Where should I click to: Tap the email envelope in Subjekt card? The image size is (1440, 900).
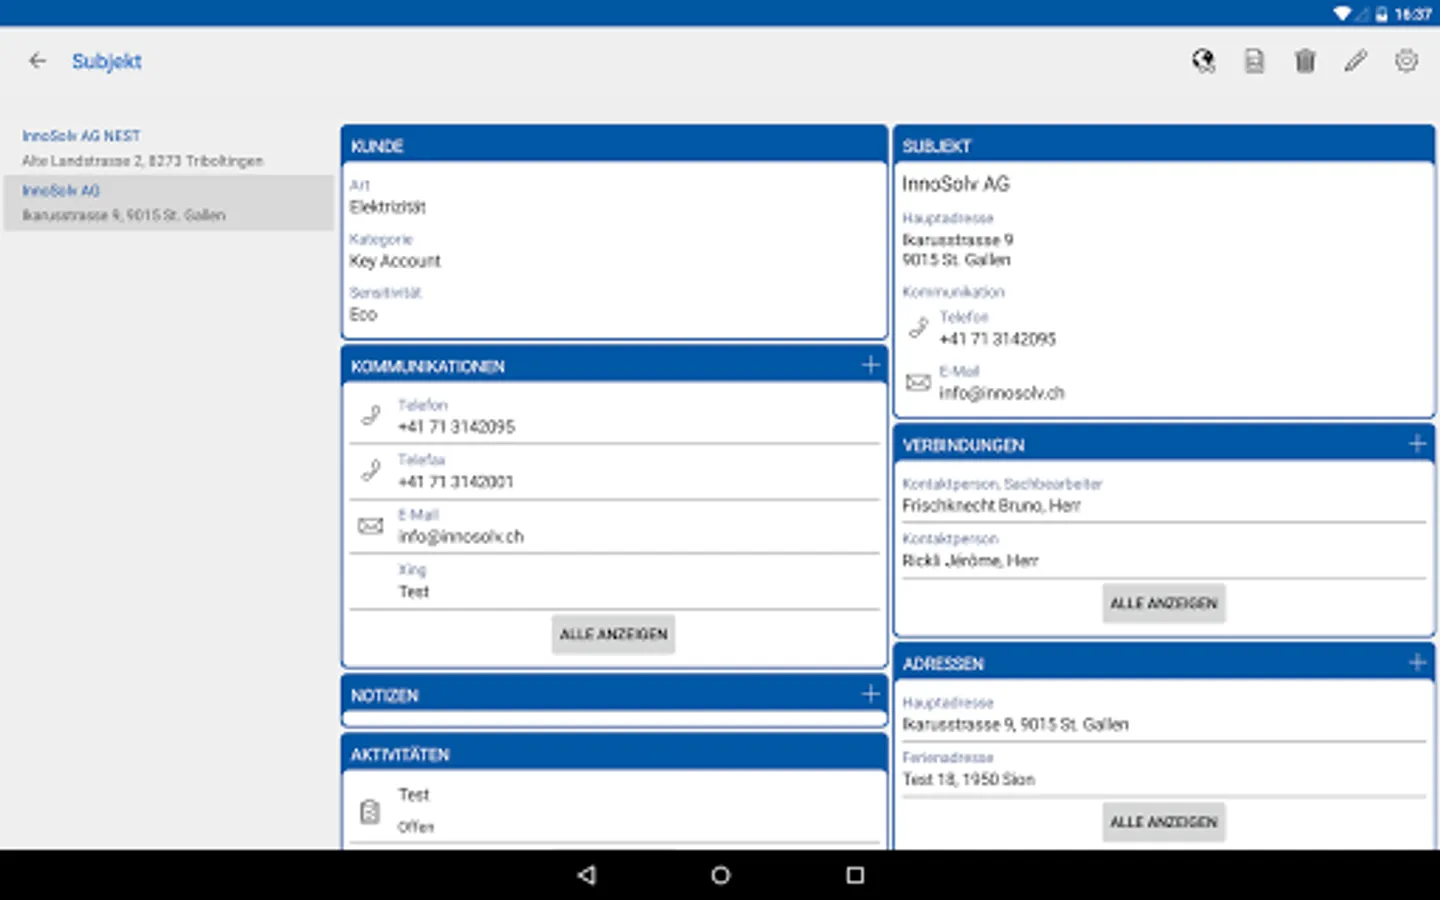pyautogui.click(x=918, y=382)
